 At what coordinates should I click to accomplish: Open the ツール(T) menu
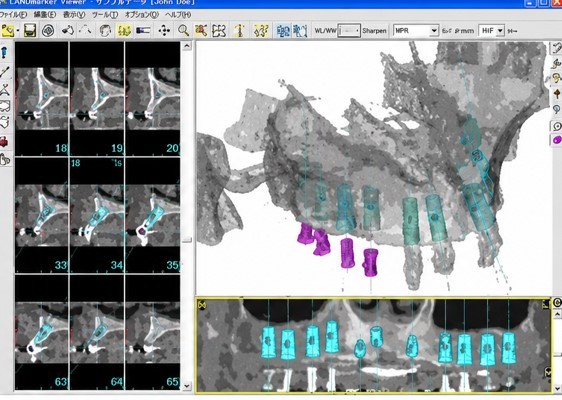[x=105, y=15]
